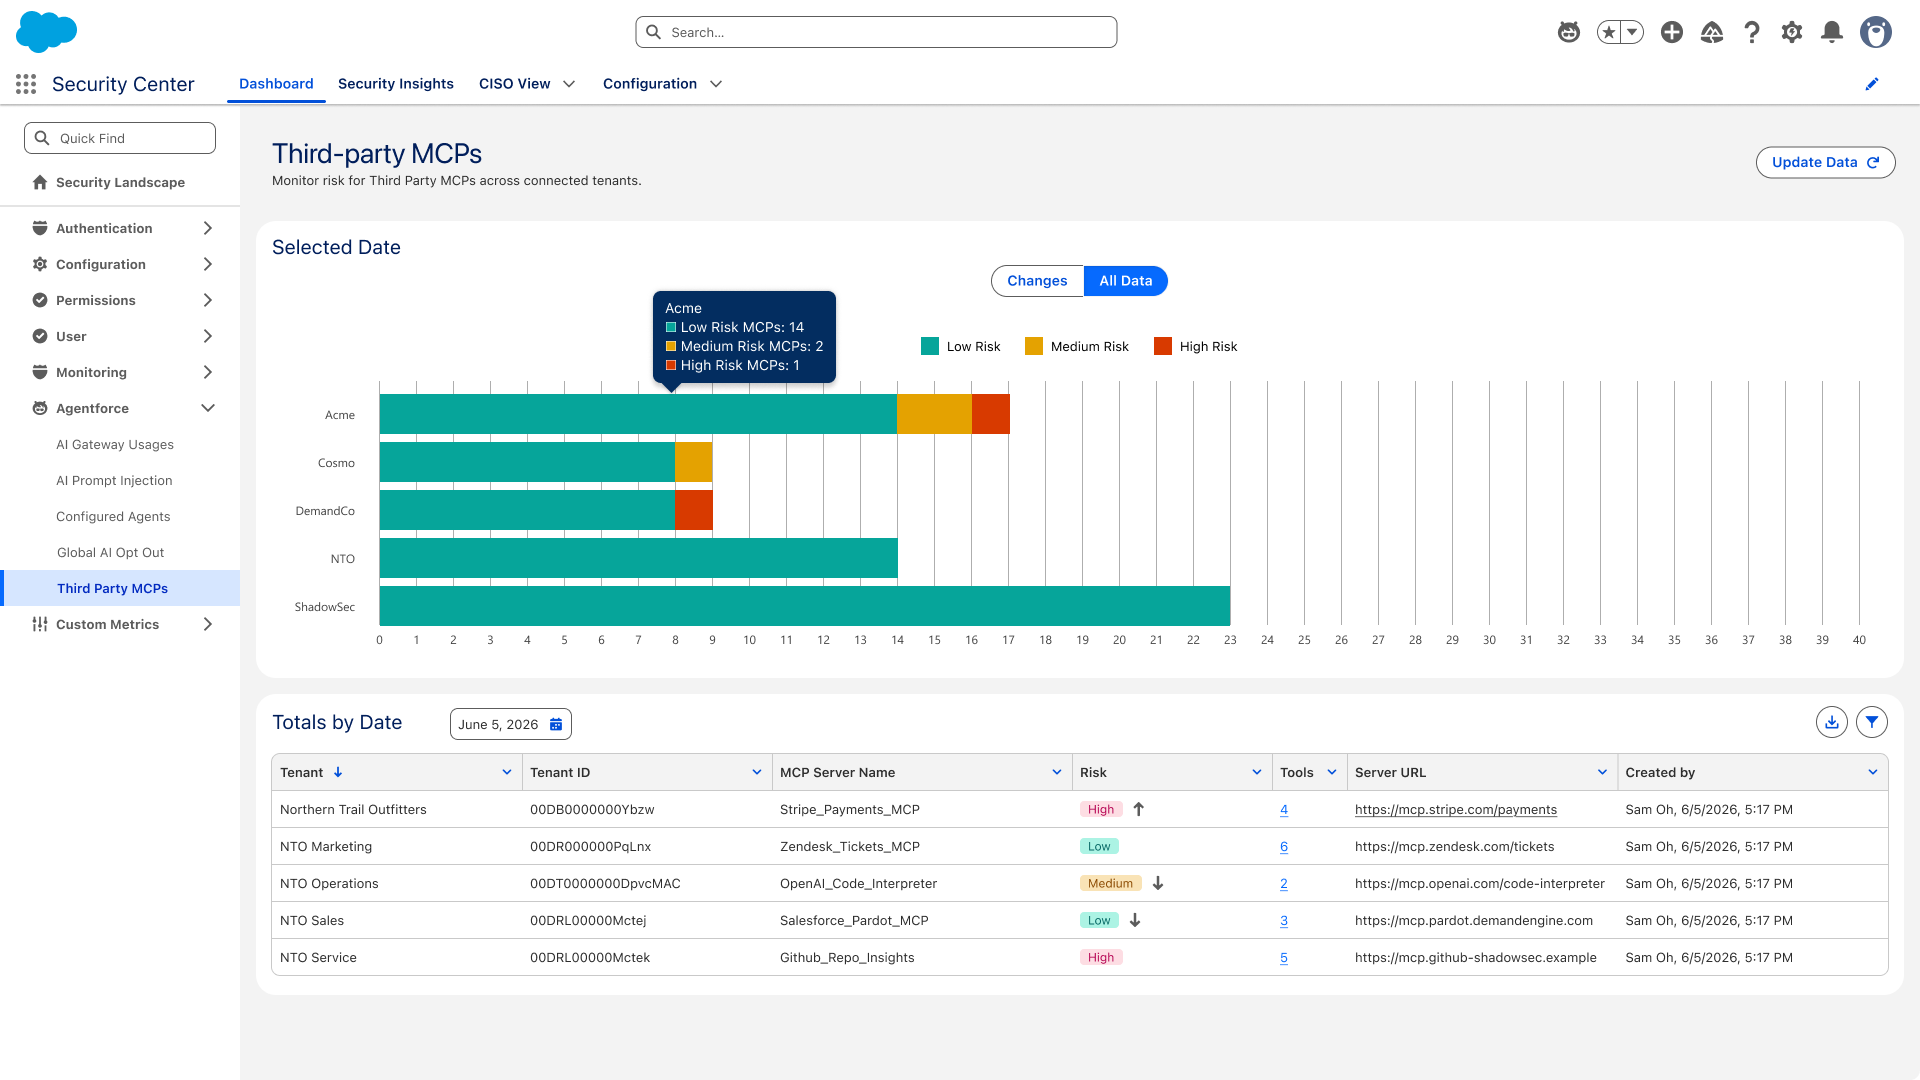Open the setup gear icon
This screenshot has height=1080, width=1920.
click(x=1792, y=32)
